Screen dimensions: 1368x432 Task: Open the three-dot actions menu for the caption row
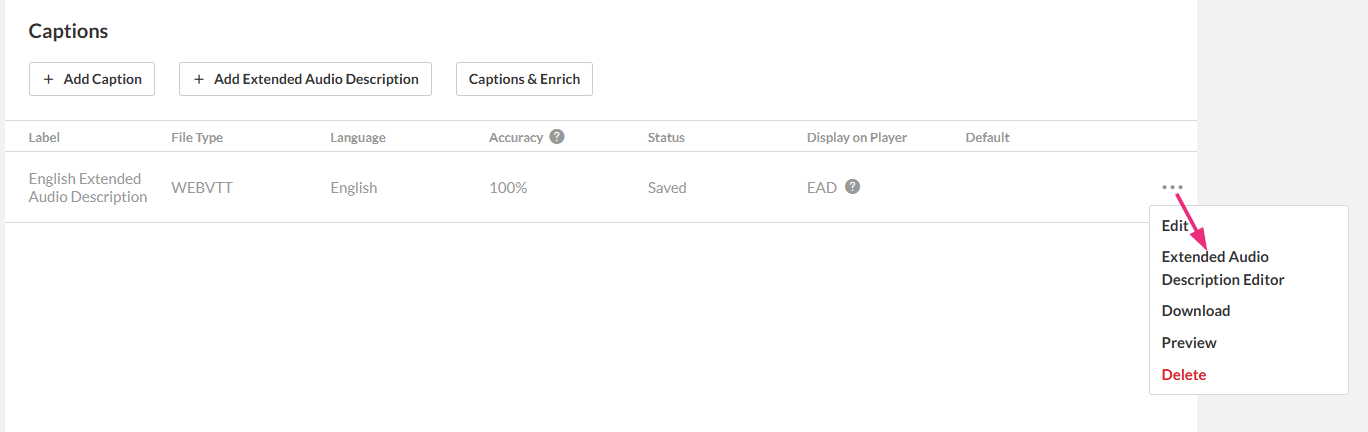(1172, 187)
